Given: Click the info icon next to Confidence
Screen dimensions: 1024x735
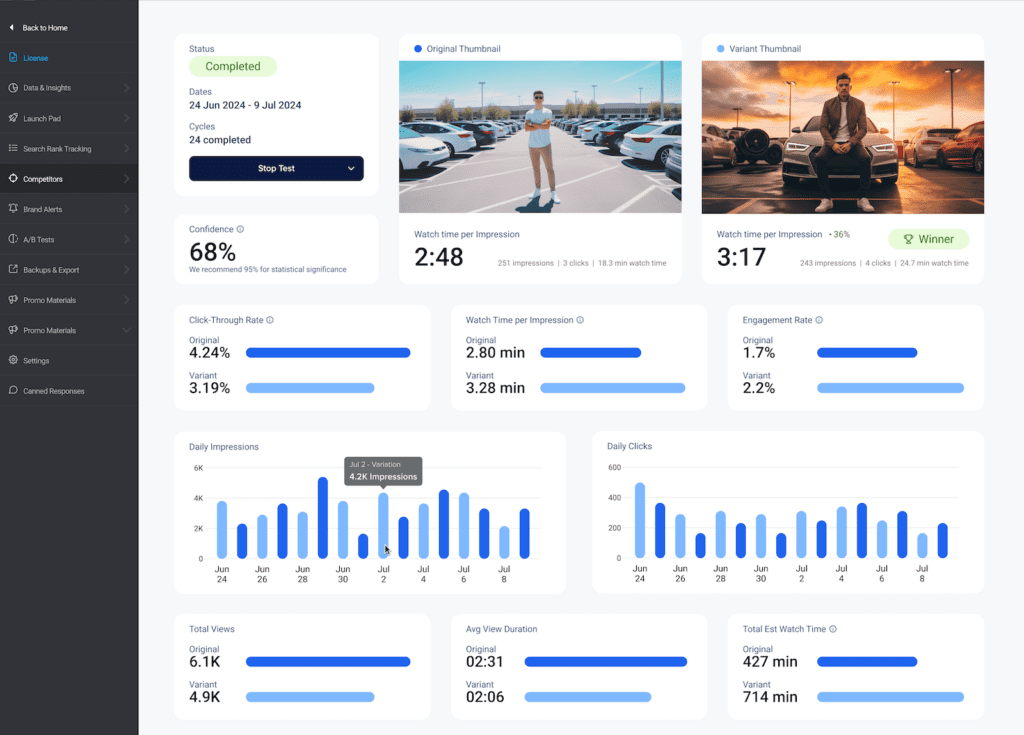Looking at the screenshot, I should [240, 229].
